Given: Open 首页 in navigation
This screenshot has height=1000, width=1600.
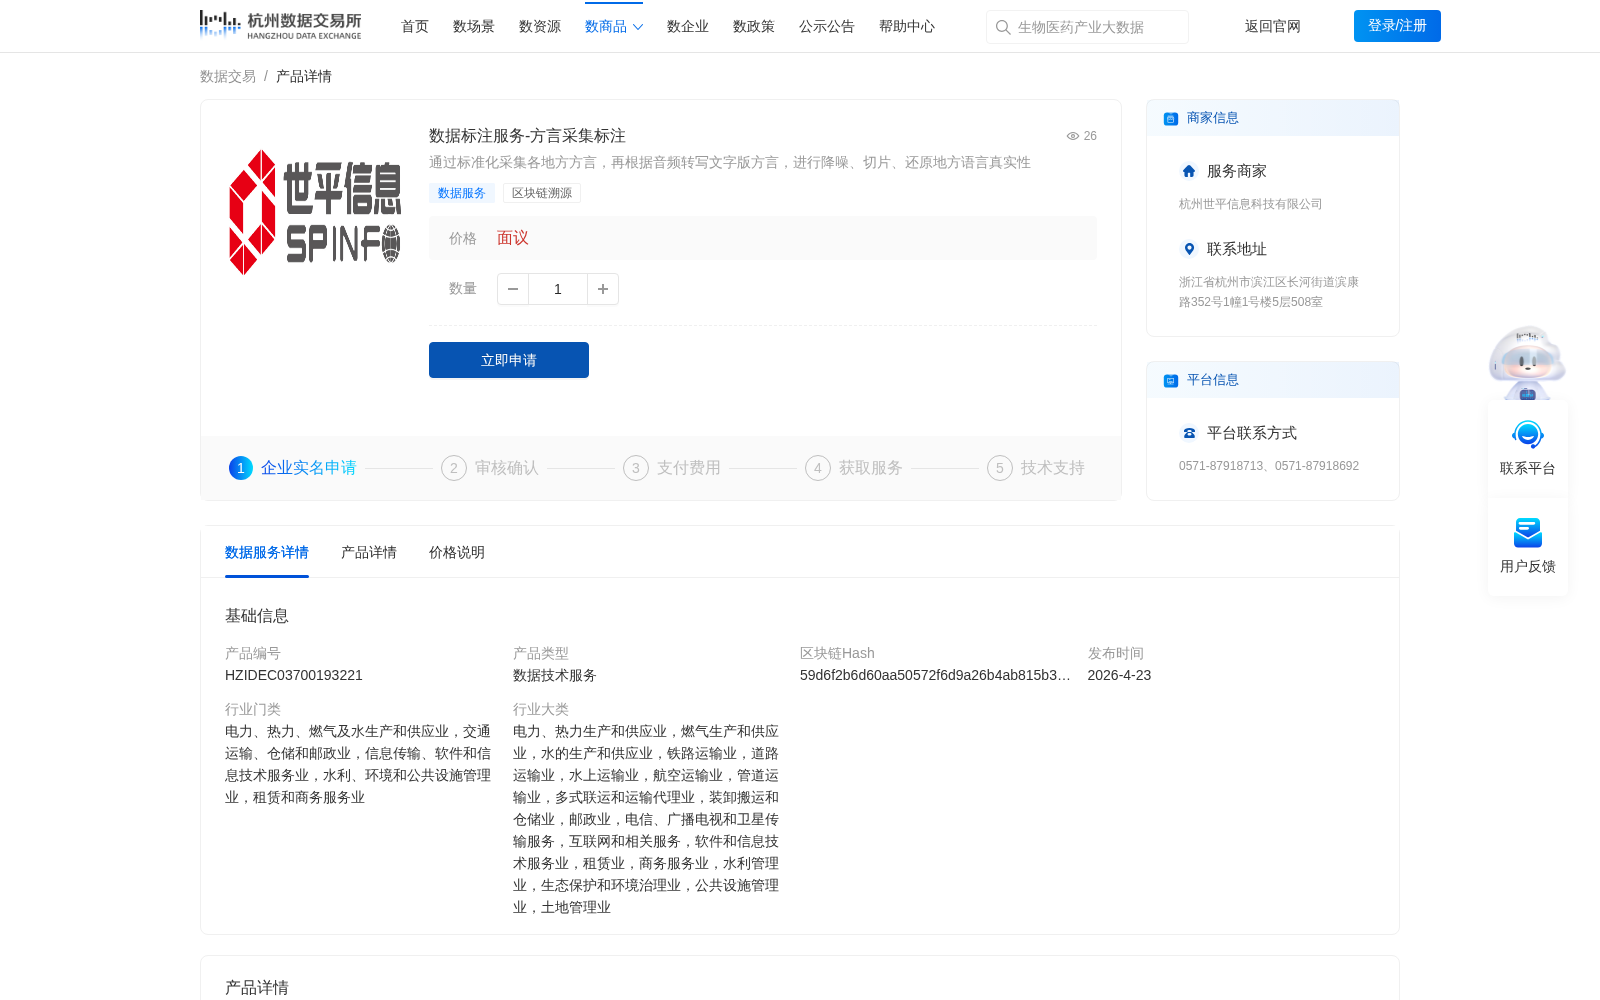Looking at the screenshot, I should point(415,26).
